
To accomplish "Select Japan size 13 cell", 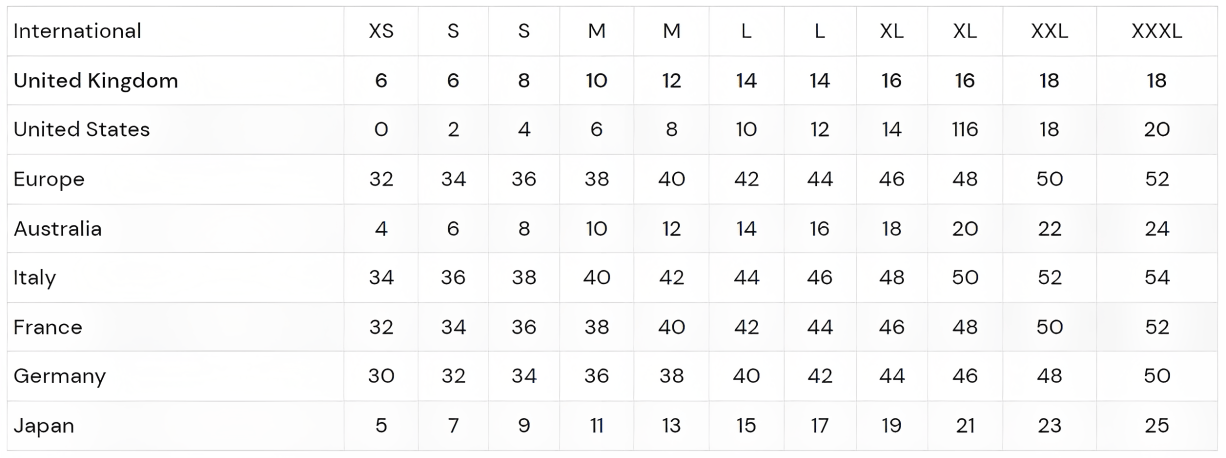I will coord(671,426).
